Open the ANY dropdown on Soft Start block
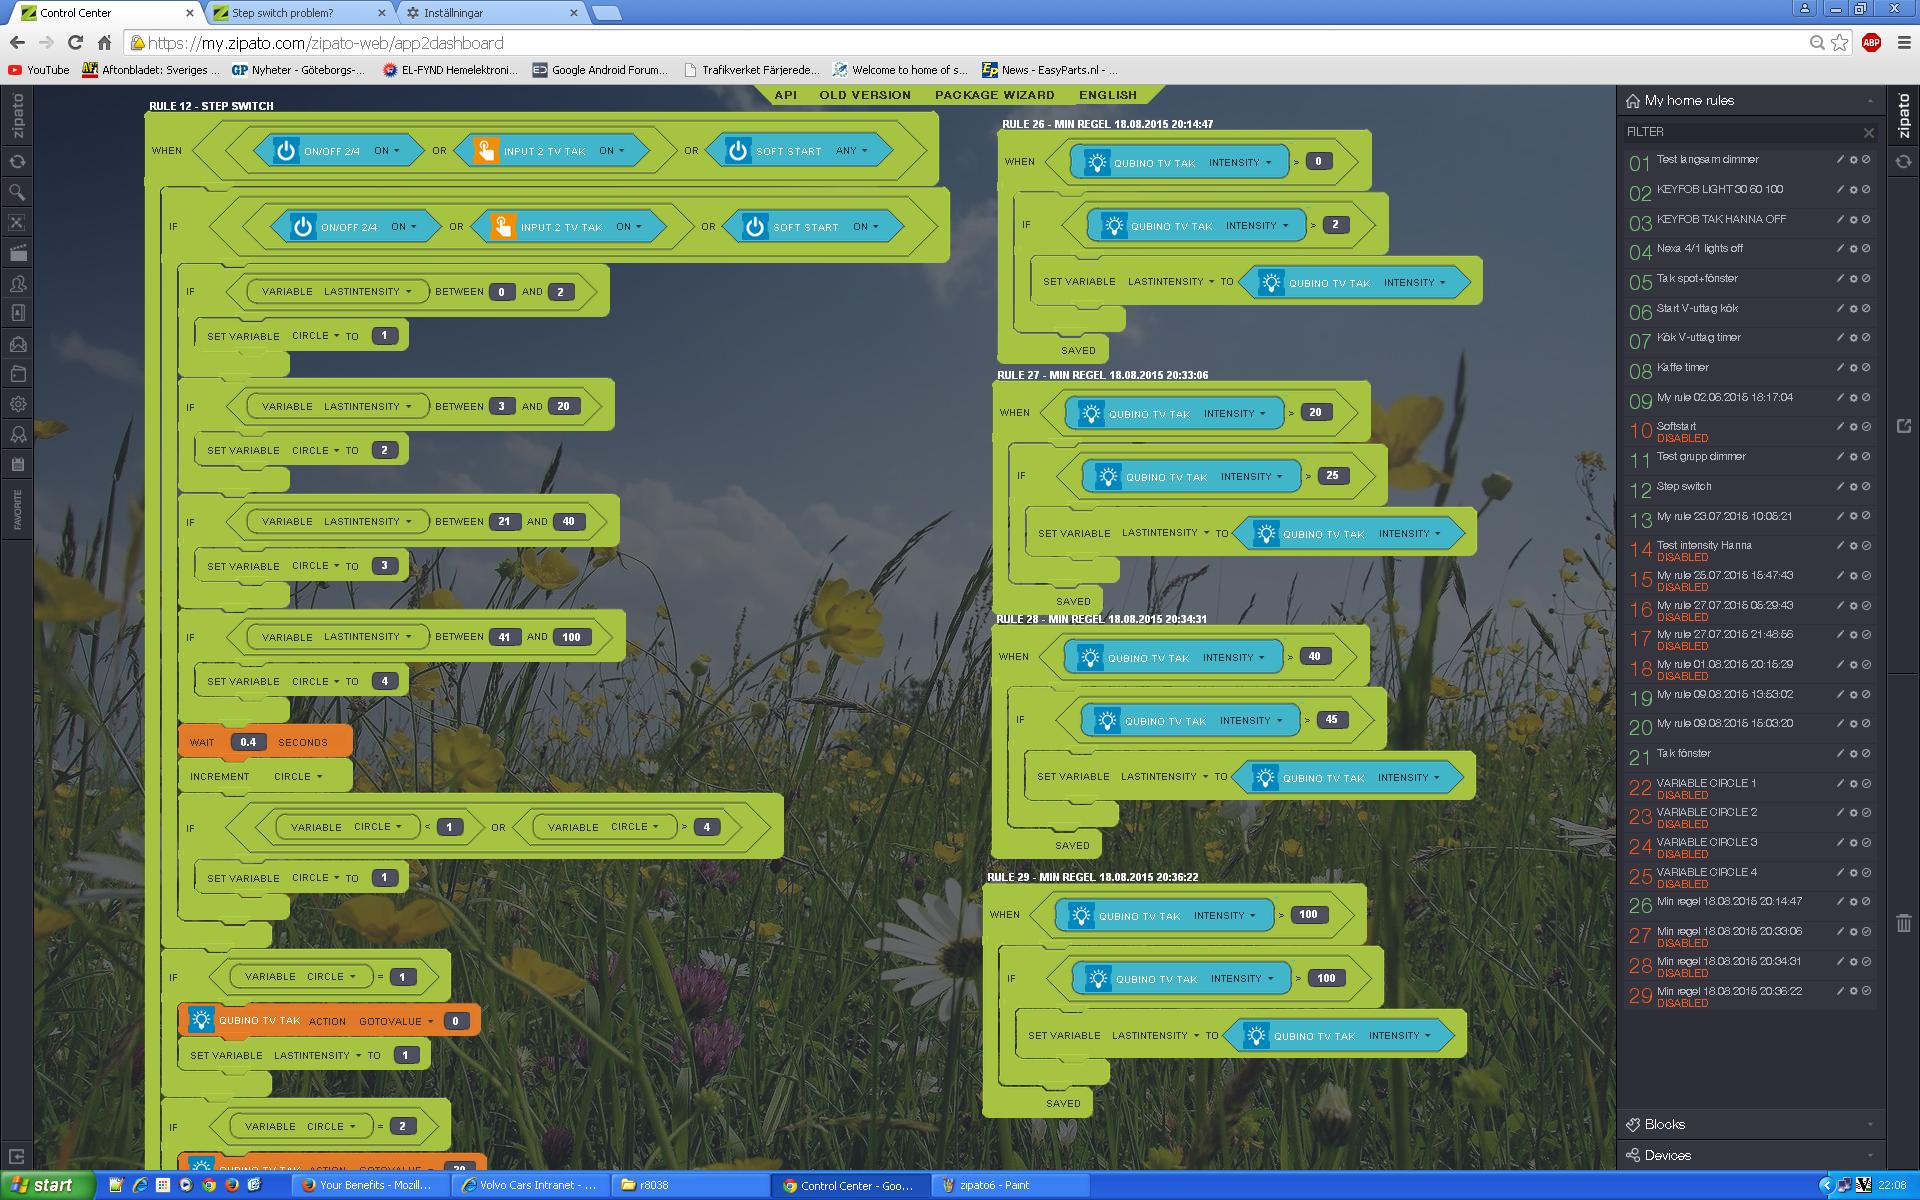Image resolution: width=1920 pixels, height=1200 pixels. click(851, 151)
